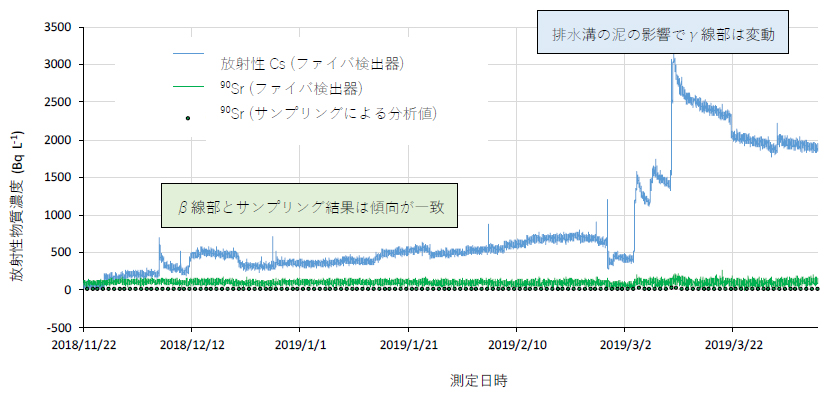Click the 2019/1/1 date axis label
This screenshot has width=835, height=400.
(300, 345)
